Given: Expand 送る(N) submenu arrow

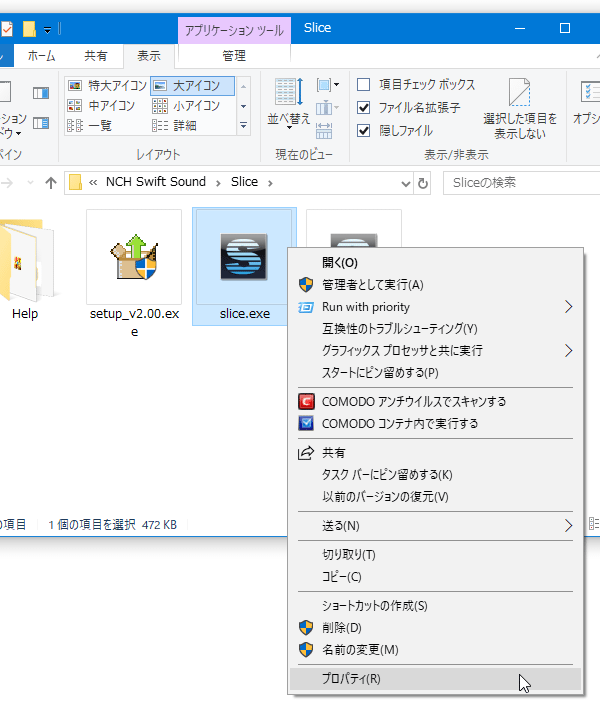Looking at the screenshot, I should (x=568, y=526).
